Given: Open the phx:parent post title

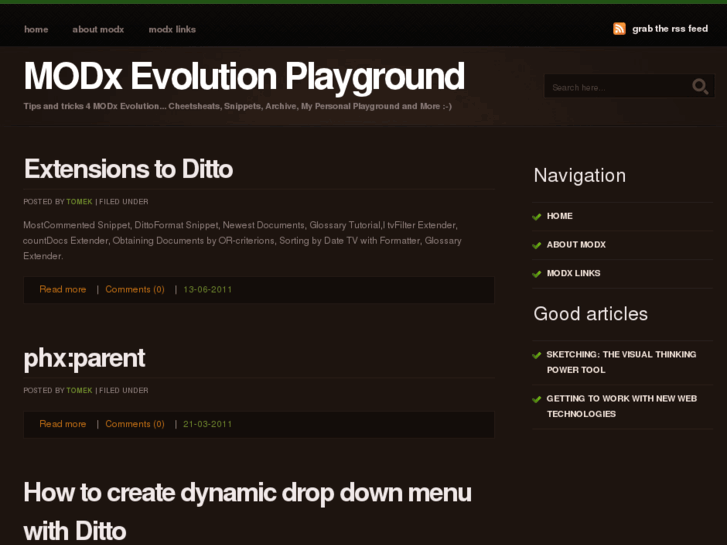Looking at the screenshot, I should [84, 359].
